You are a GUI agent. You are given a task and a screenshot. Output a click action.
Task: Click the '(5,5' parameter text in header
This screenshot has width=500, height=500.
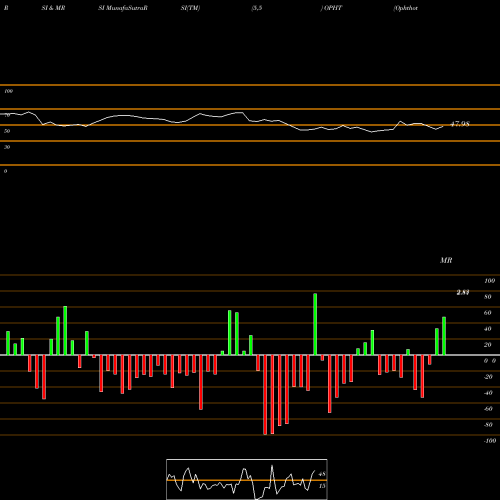tap(257, 8)
